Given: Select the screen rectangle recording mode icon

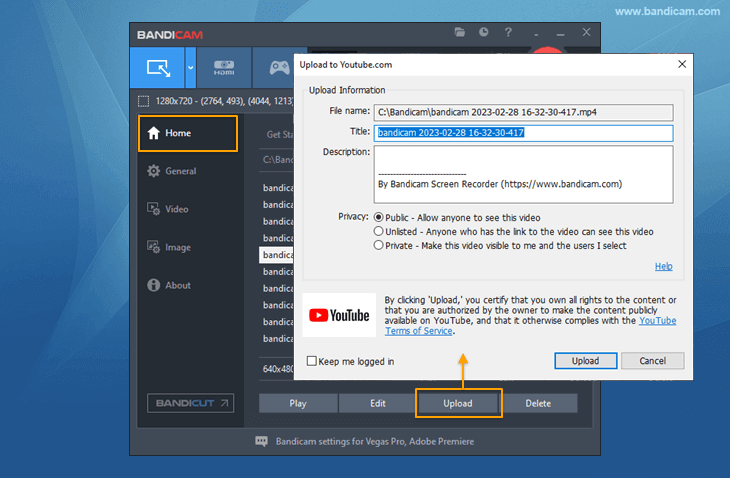Looking at the screenshot, I should click(158, 68).
